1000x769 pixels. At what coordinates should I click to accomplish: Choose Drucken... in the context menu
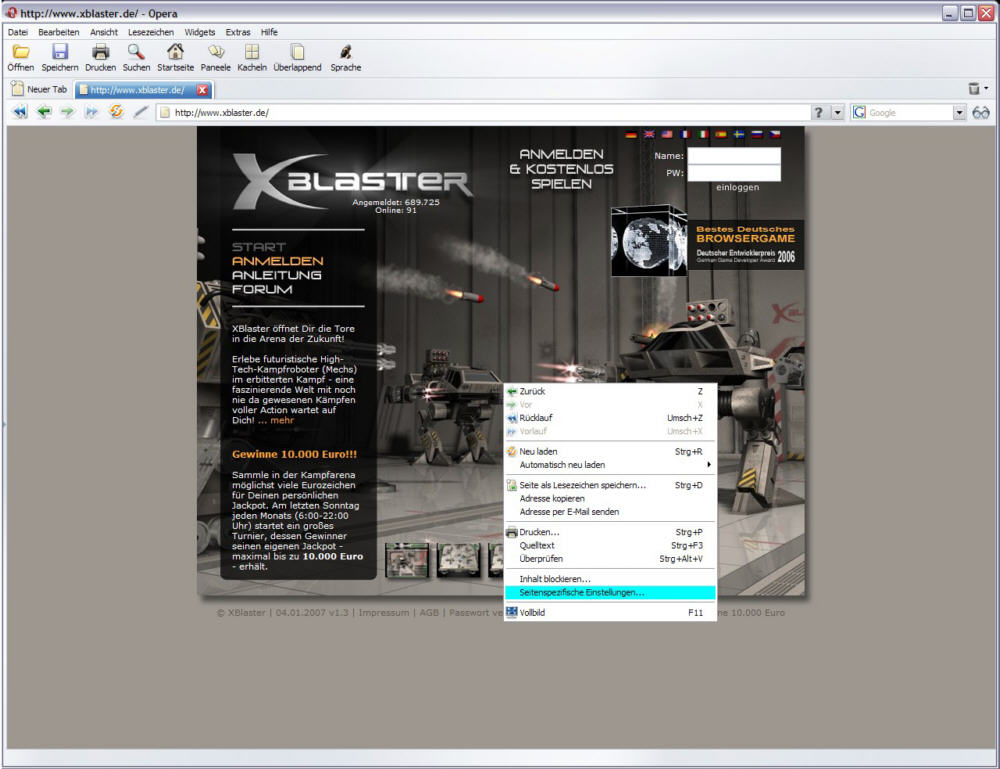pyautogui.click(x=610, y=532)
